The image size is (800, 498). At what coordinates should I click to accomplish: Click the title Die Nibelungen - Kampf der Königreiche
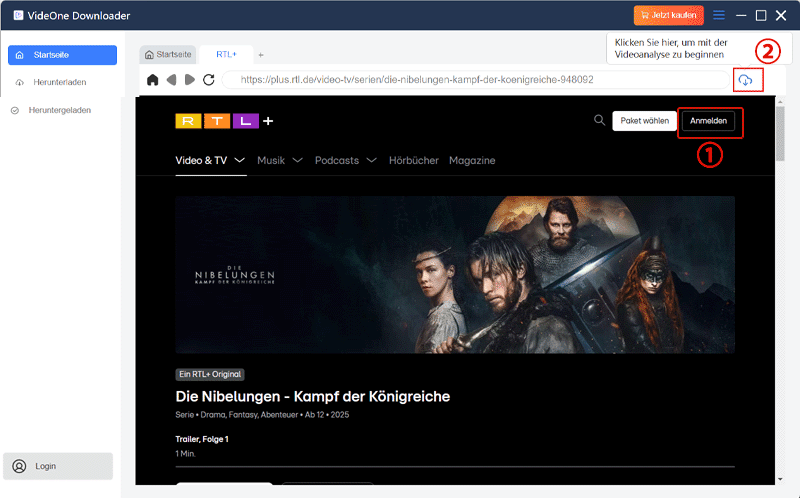(x=313, y=396)
